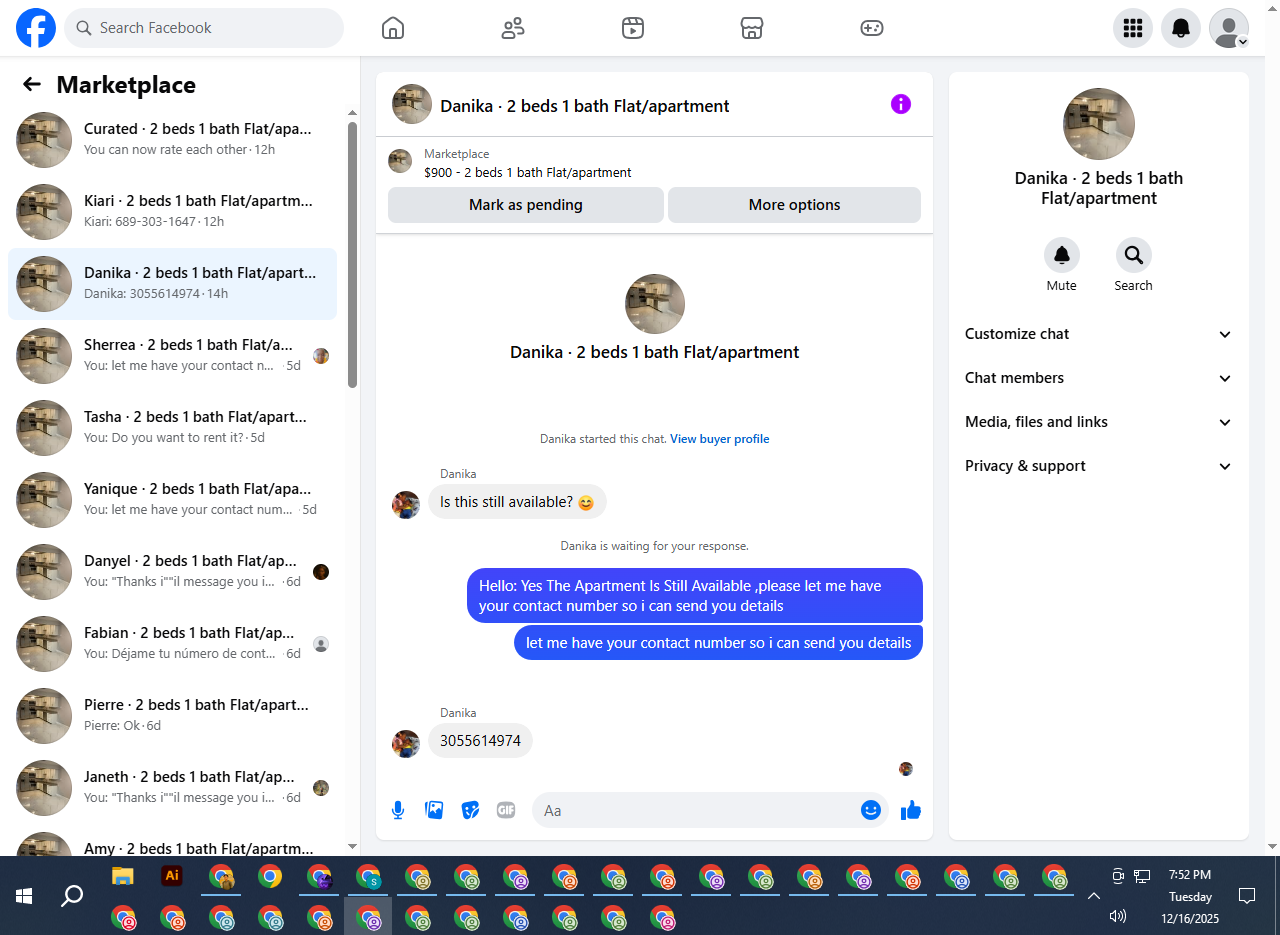Open the Home feed icon
1280x935 pixels.
point(393,28)
